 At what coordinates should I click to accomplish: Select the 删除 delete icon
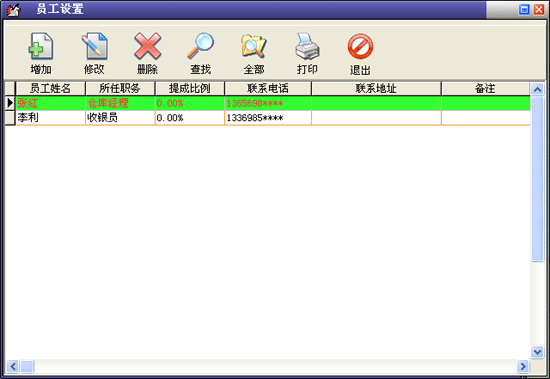click(147, 47)
